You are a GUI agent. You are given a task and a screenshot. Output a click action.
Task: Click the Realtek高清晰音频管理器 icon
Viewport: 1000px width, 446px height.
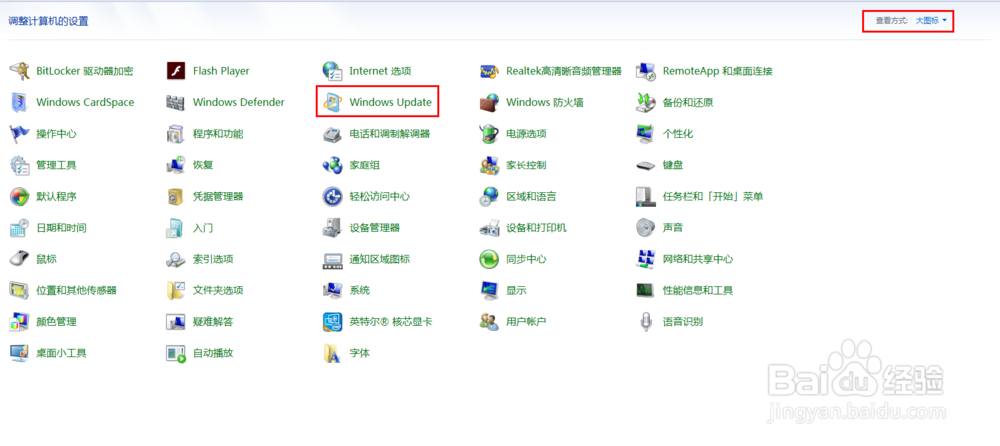tap(489, 71)
